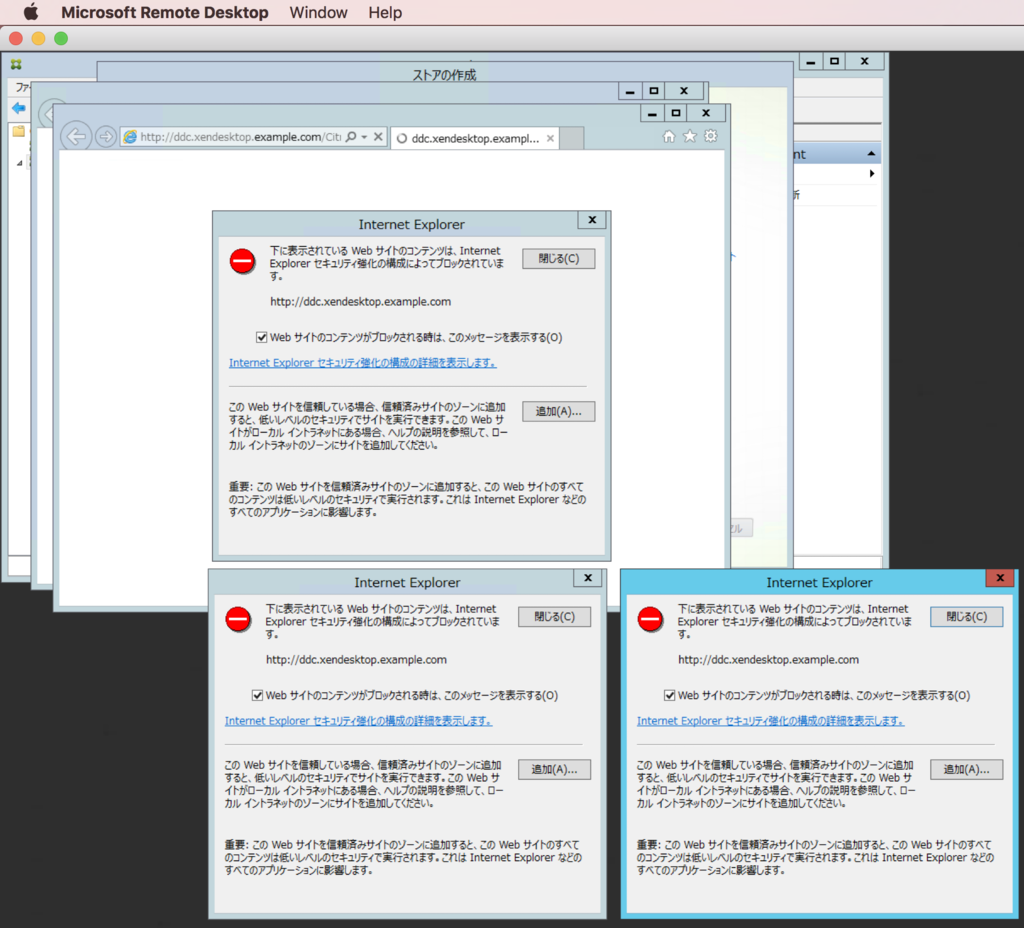Screen dimensions: 1024x928
Task: Close the gray inactive dialog below the browser
Action: (588, 578)
